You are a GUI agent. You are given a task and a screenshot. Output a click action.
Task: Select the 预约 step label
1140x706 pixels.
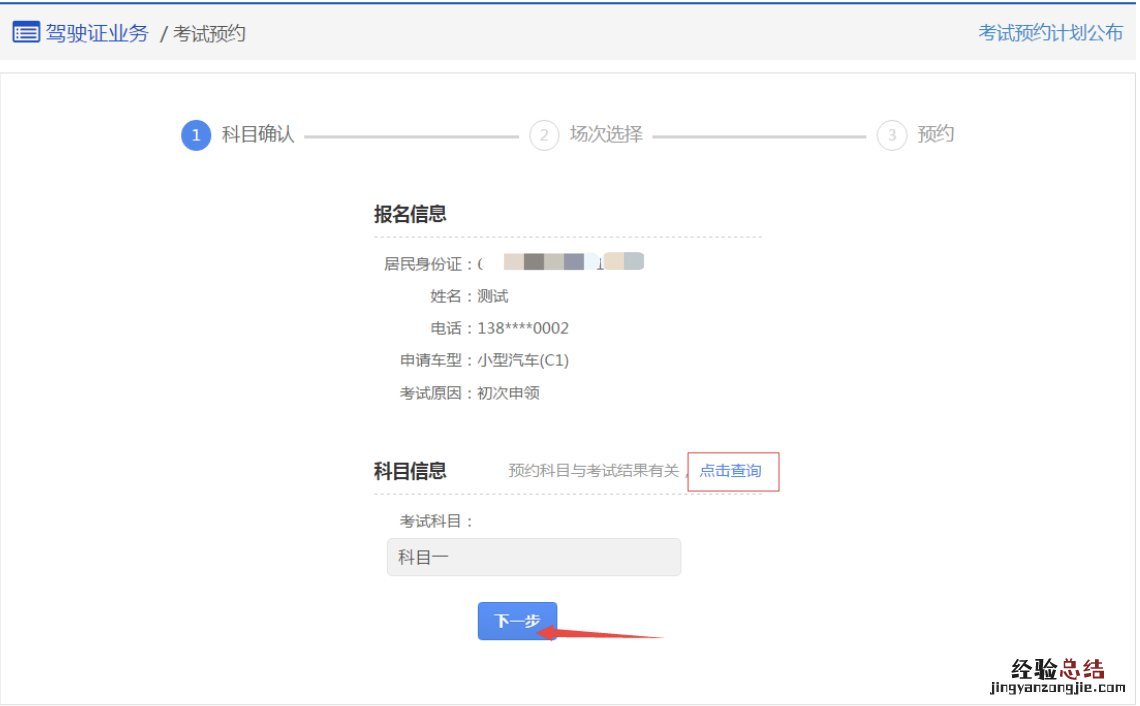(x=935, y=135)
